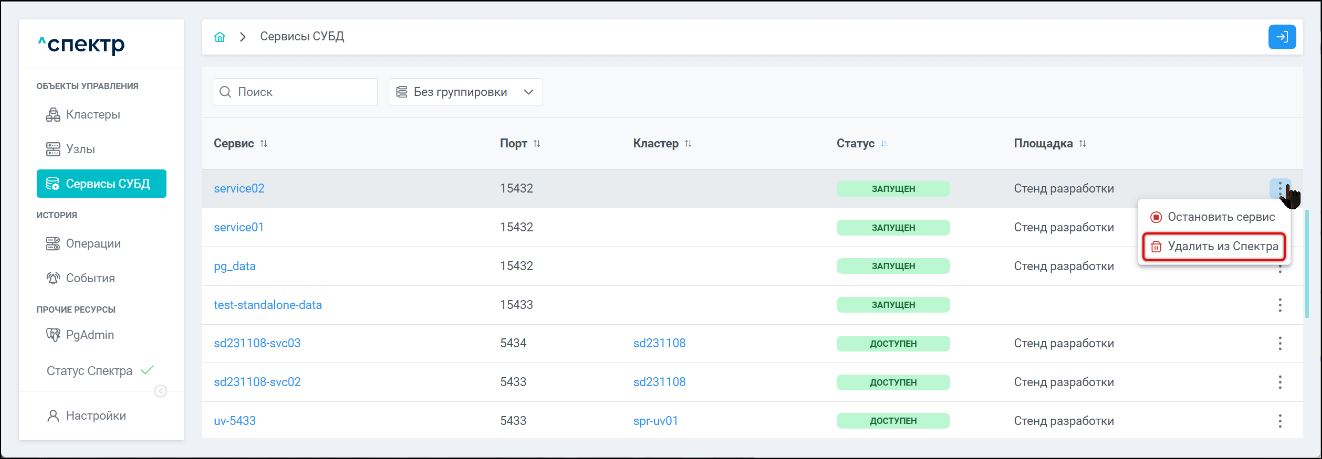Open three-dot menu for uv-5433 row
Screen dimensions: 1322x459
(x=1279, y=421)
